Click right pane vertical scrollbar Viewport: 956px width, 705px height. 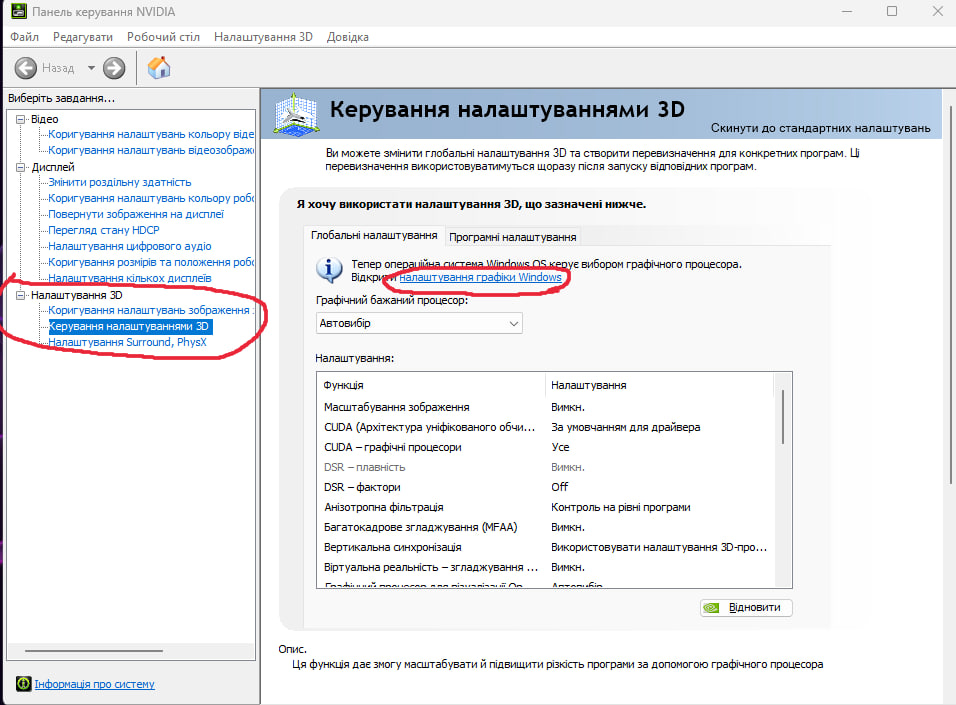point(950,294)
